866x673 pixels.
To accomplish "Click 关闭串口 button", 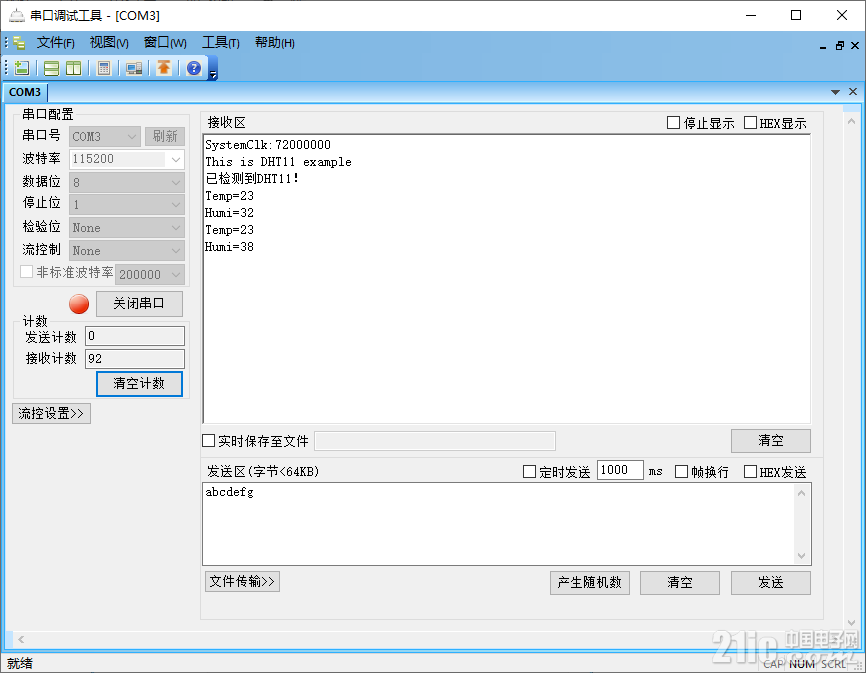I will (139, 304).
